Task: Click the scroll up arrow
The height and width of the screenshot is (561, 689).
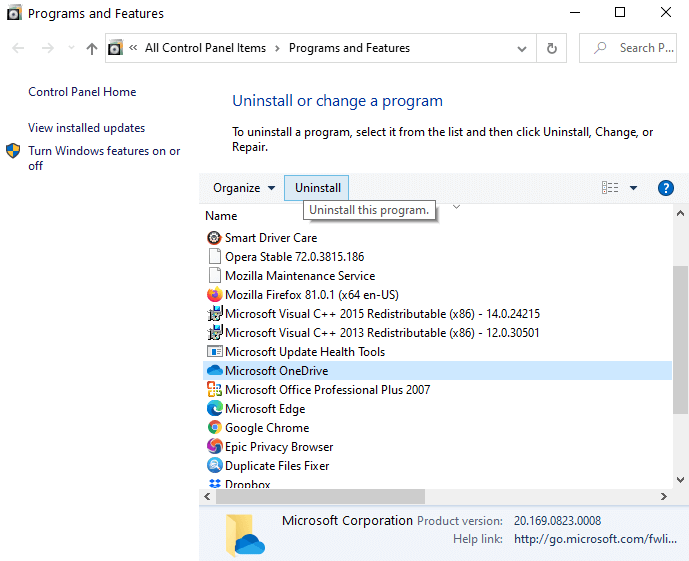Action: click(681, 214)
